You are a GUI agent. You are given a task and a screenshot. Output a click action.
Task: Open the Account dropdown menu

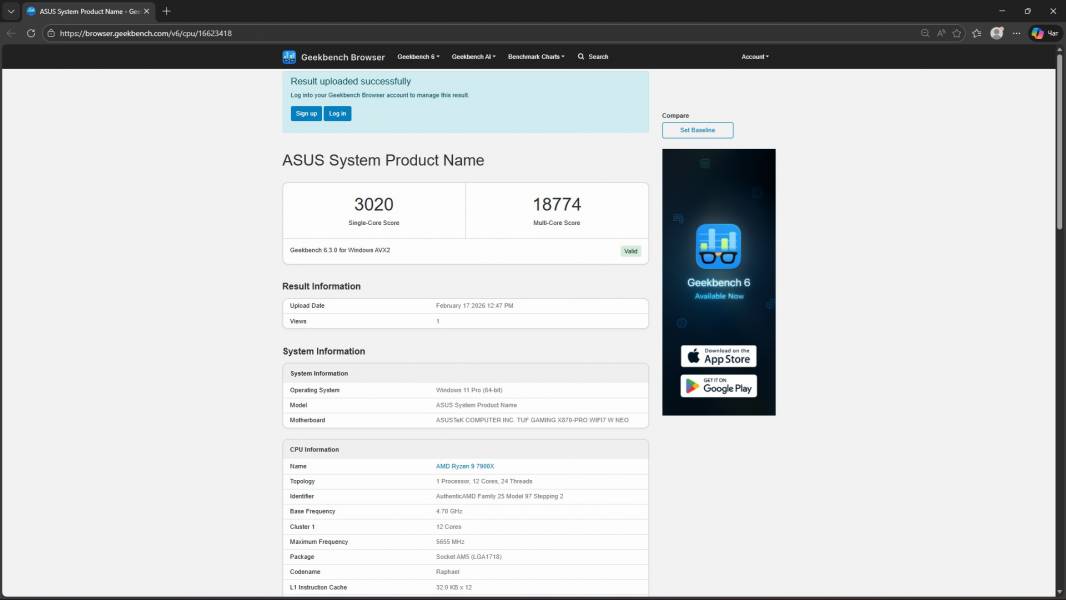755,57
